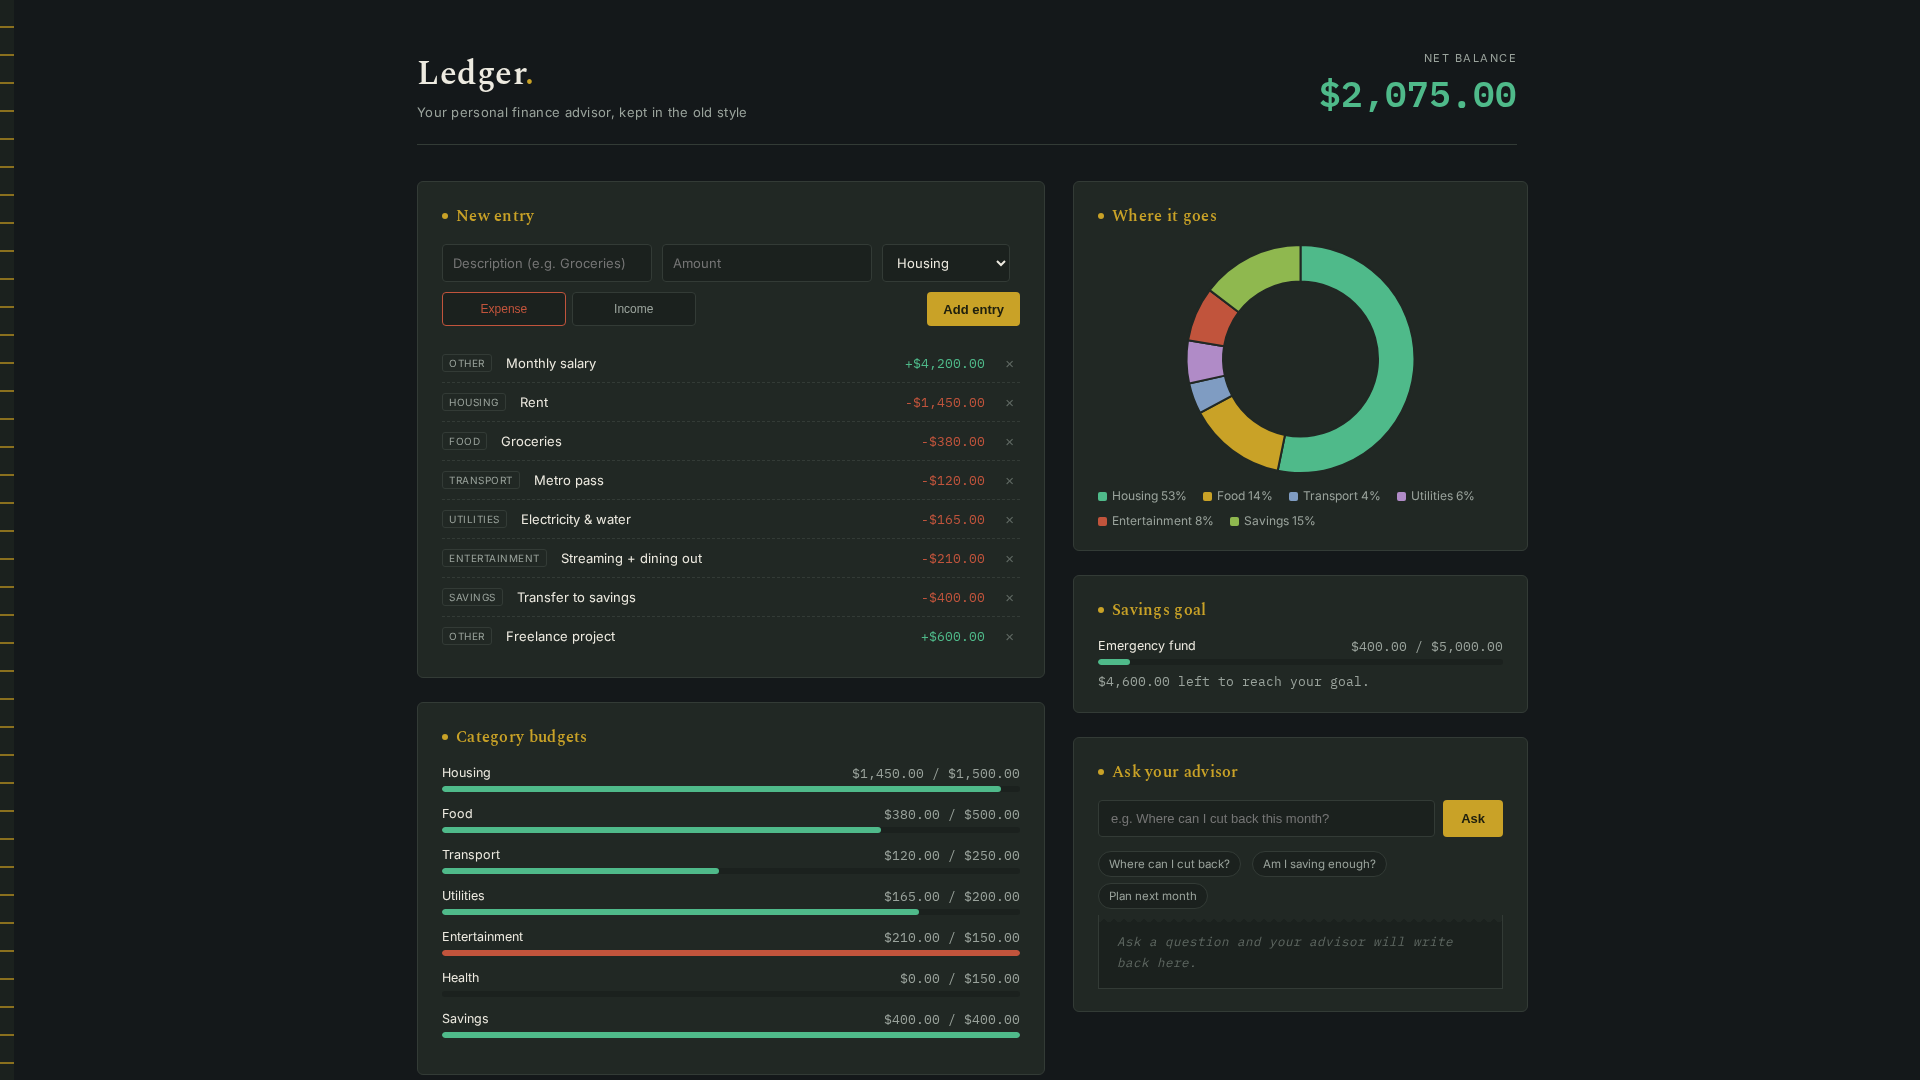This screenshot has width=1920, height=1080.
Task: Focus the advisor question input
Action: tap(1266, 818)
